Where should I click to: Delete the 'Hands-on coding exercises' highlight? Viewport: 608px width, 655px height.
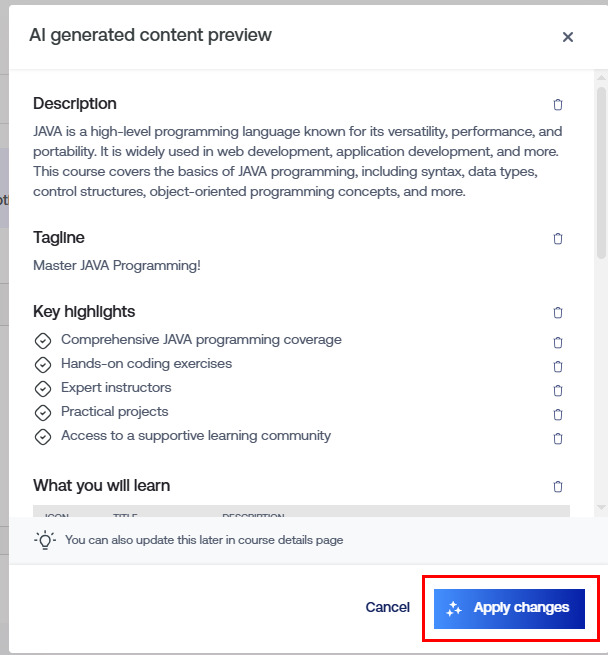pos(558,366)
